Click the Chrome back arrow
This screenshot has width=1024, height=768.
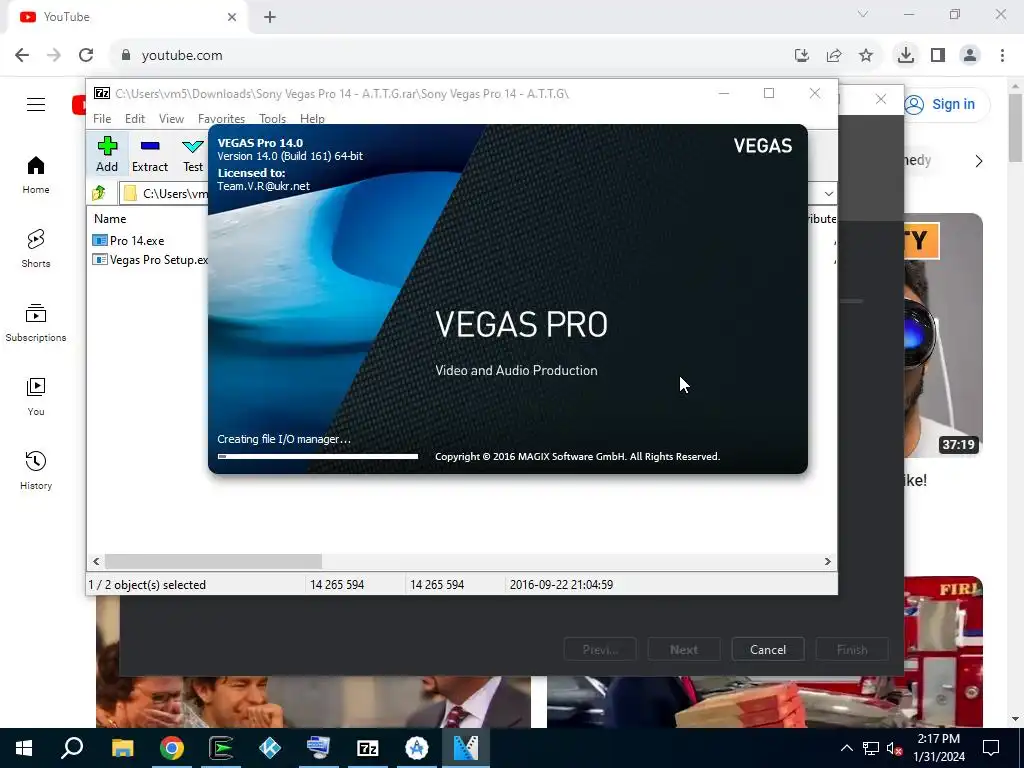tap(22, 56)
